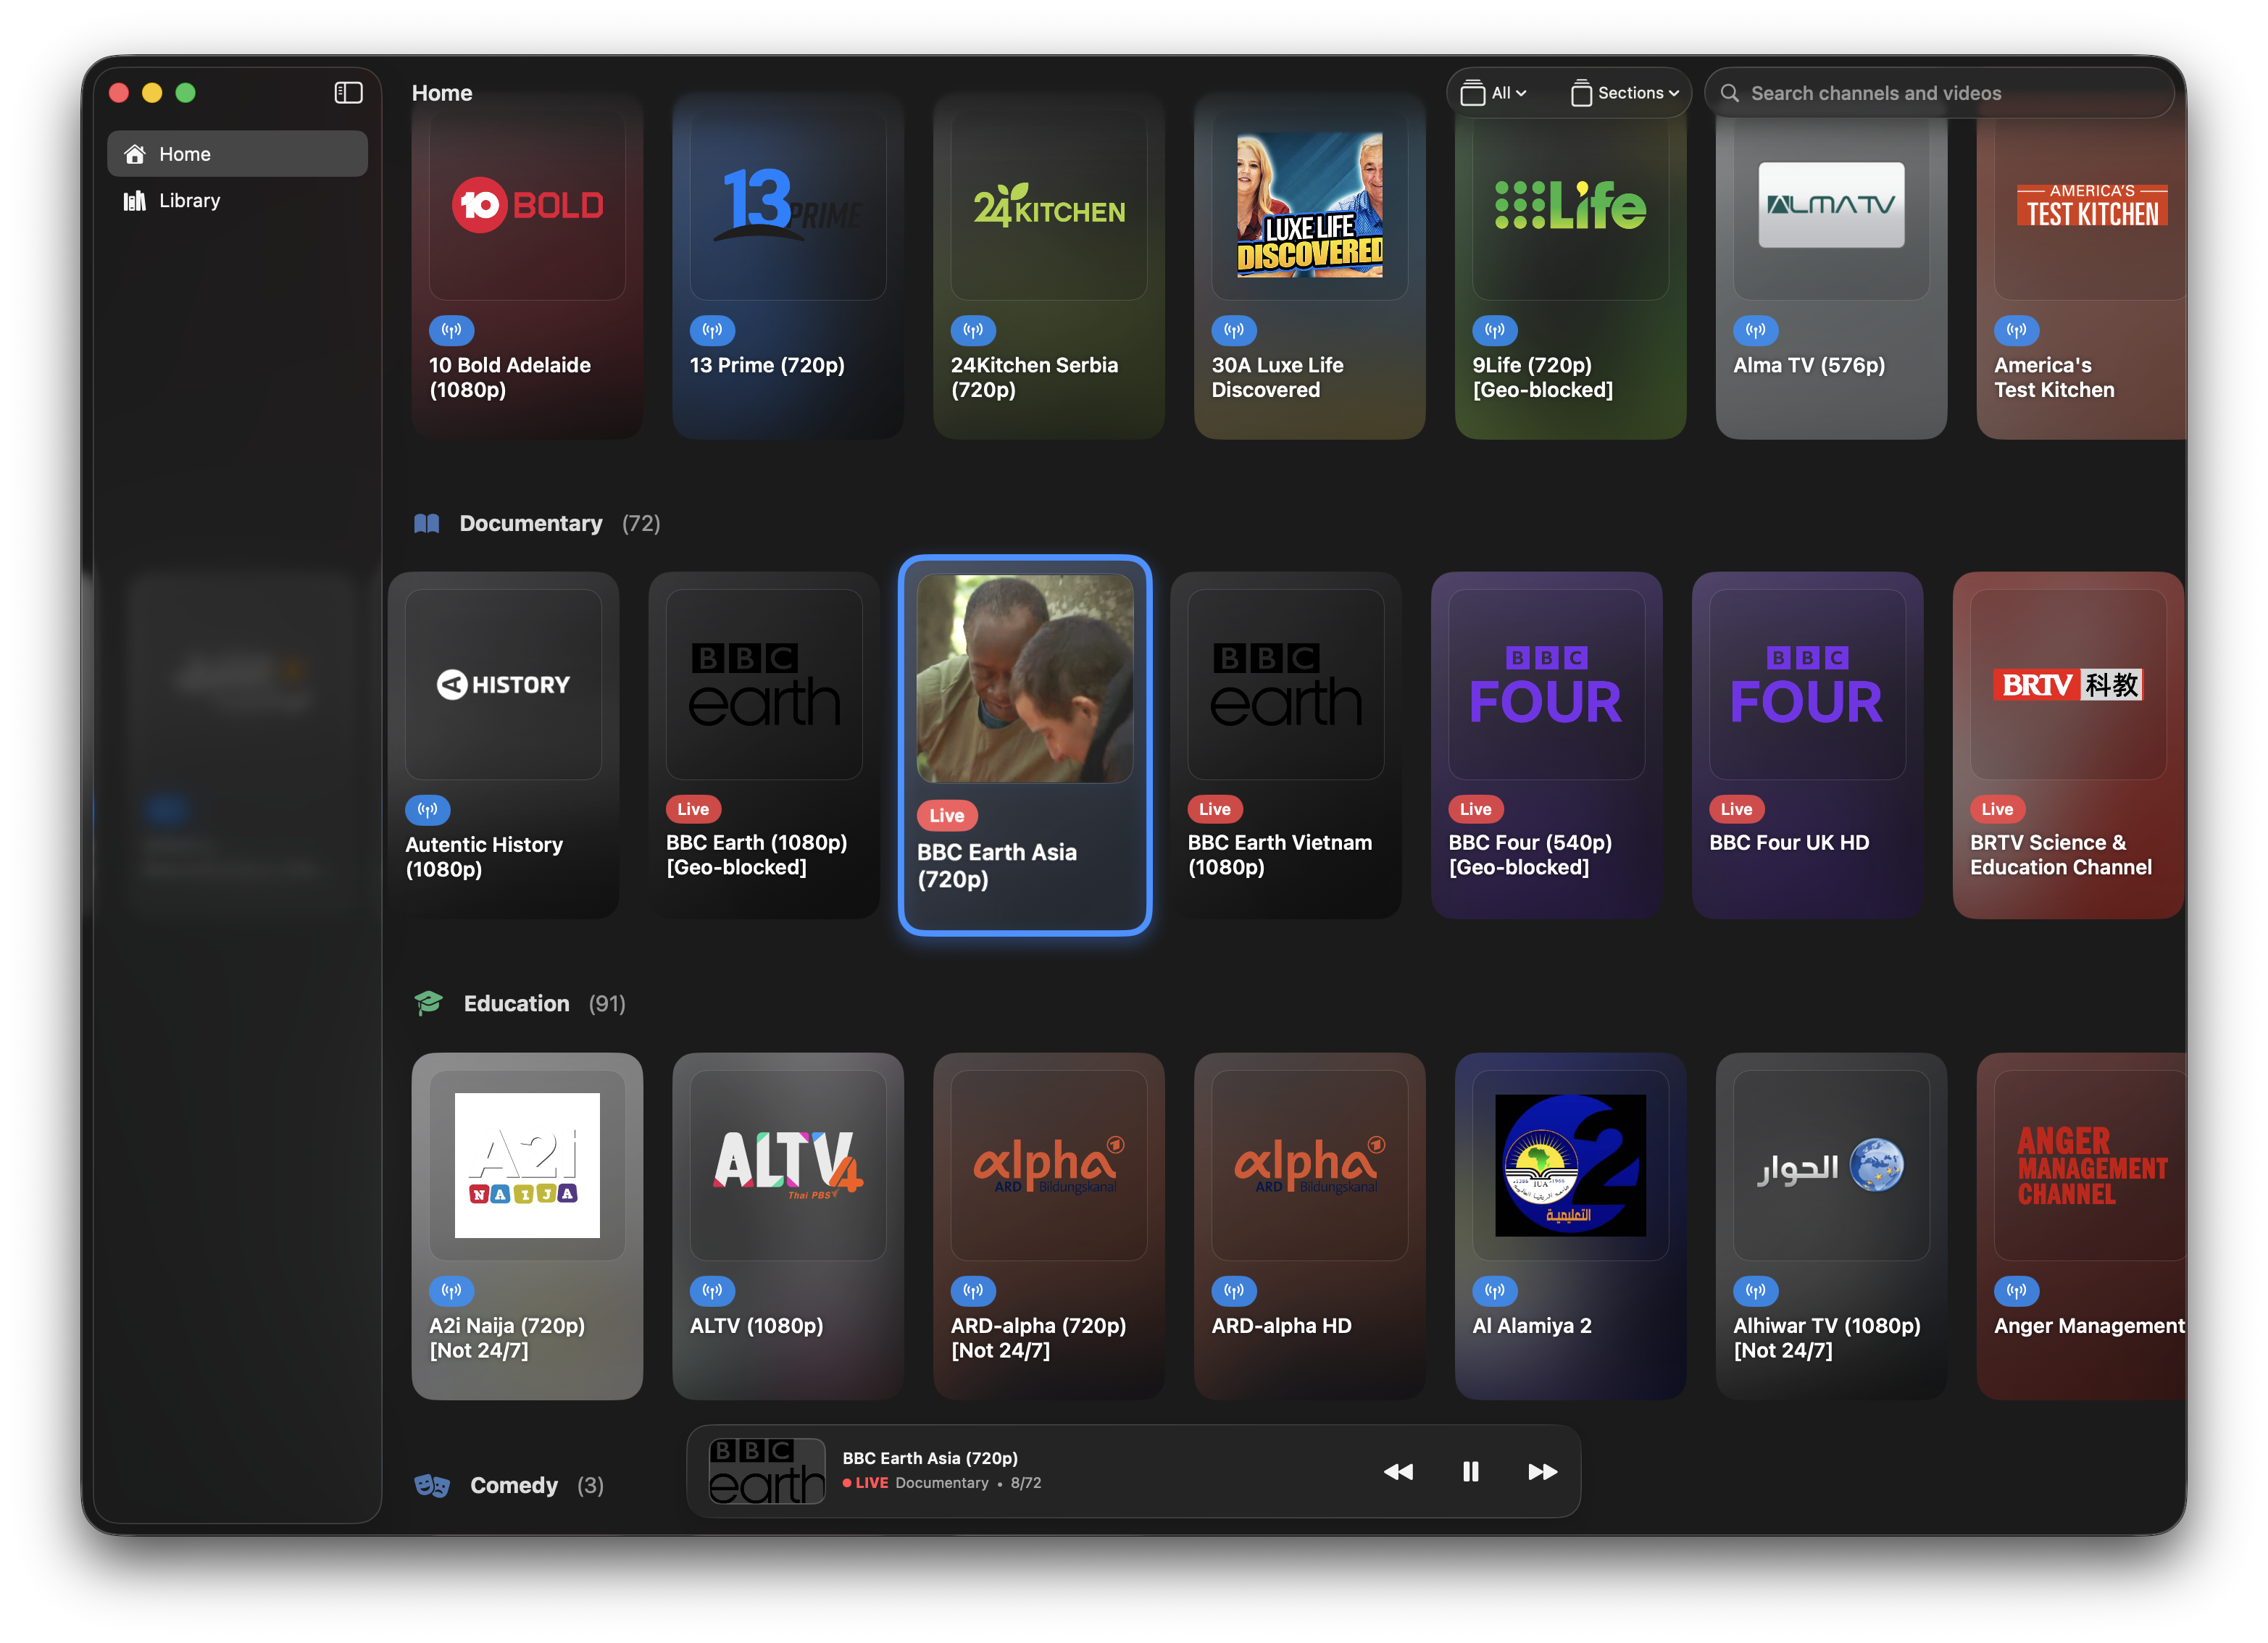The width and height of the screenshot is (2268, 1643).
Task: Skip to the next channel
Action: point(1543,1471)
